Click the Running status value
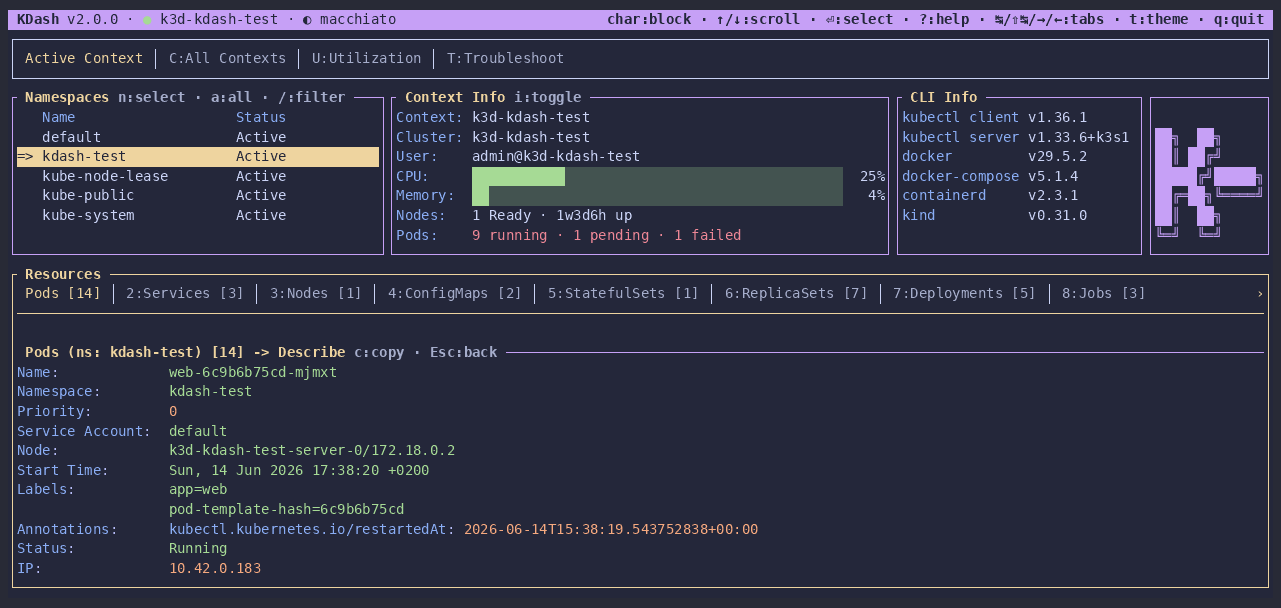This screenshot has width=1281, height=608. pyautogui.click(x=198, y=548)
